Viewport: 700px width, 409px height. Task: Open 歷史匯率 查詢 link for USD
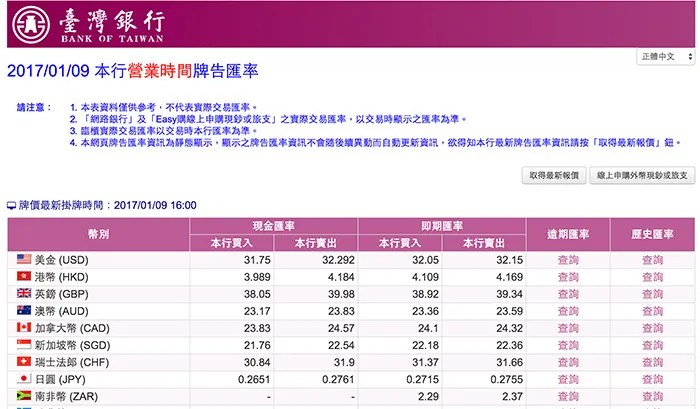[x=652, y=260]
